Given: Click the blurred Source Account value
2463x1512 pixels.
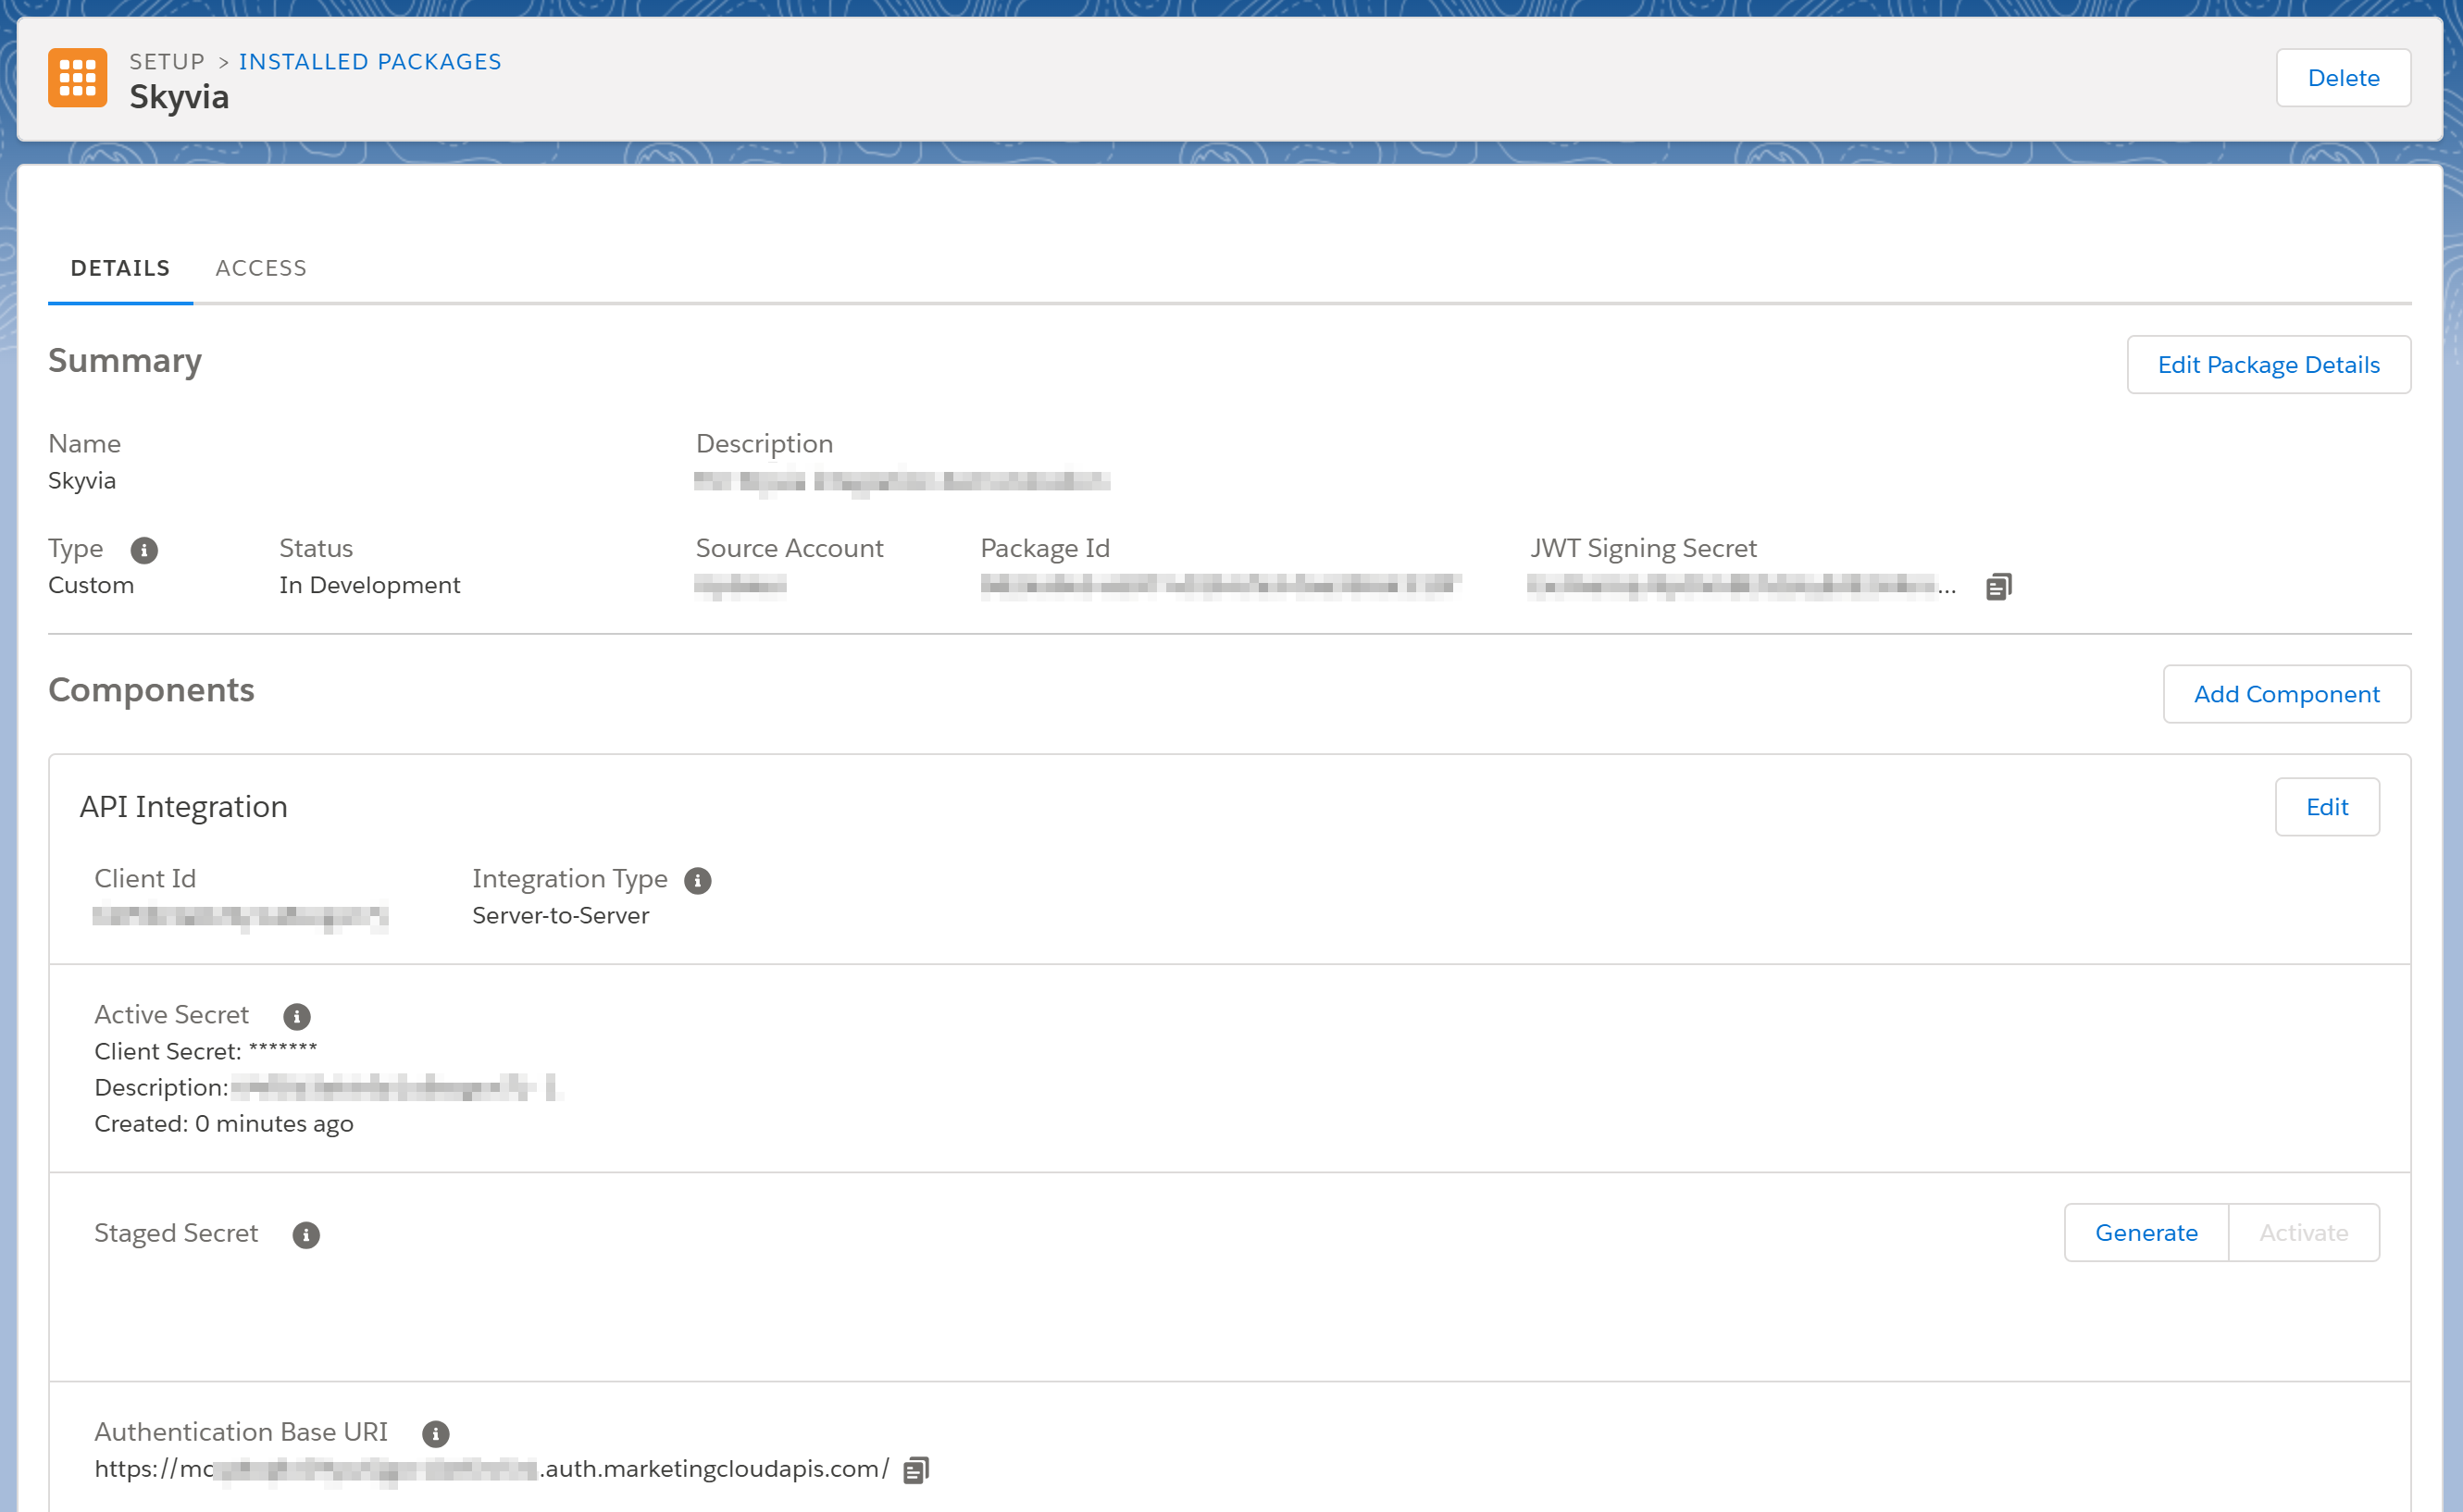Looking at the screenshot, I should pyautogui.click(x=740, y=585).
